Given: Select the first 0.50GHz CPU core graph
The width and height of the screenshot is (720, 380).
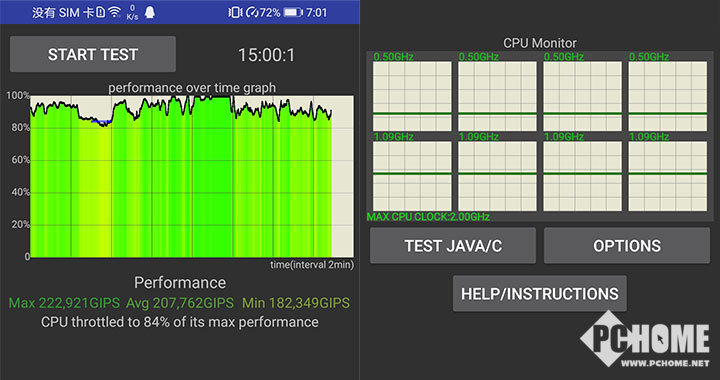Looking at the screenshot, I should [x=412, y=96].
